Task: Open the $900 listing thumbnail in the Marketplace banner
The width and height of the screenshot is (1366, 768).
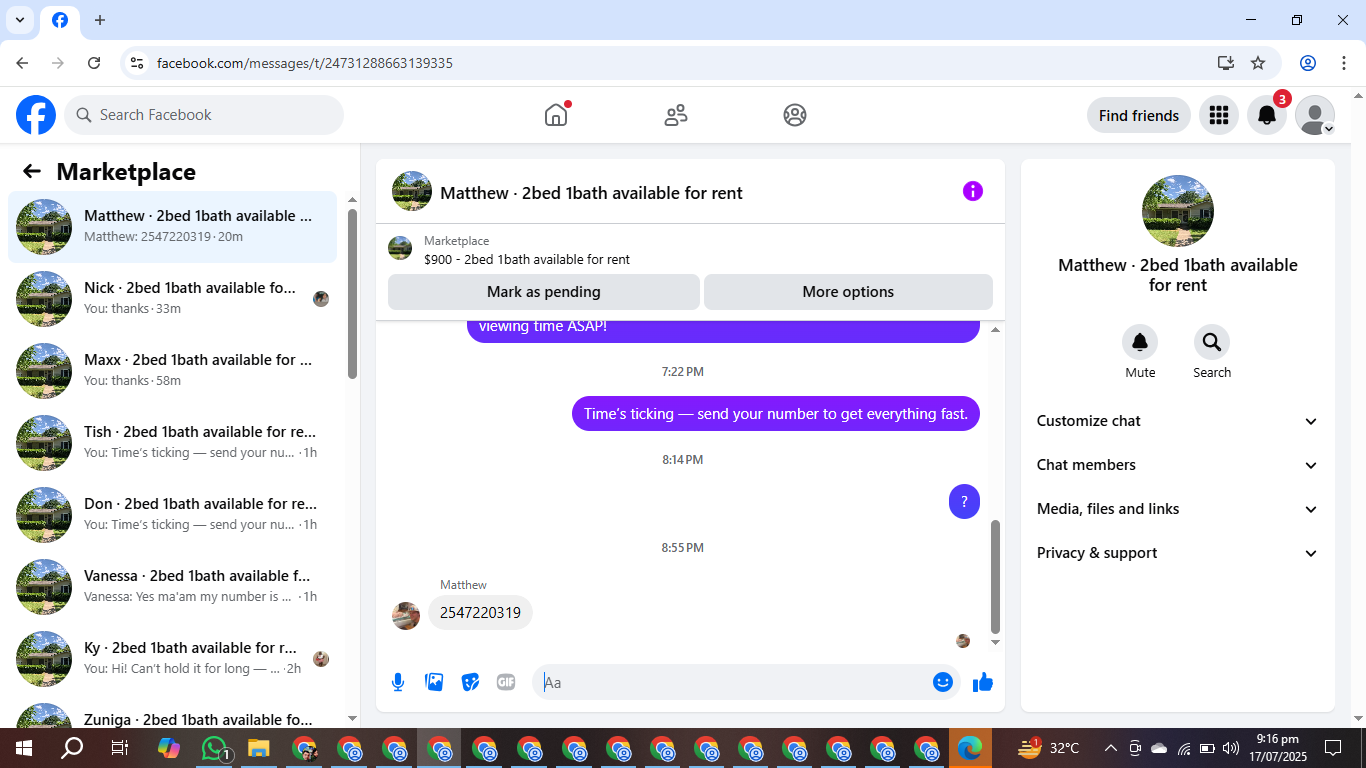Action: tap(400, 248)
